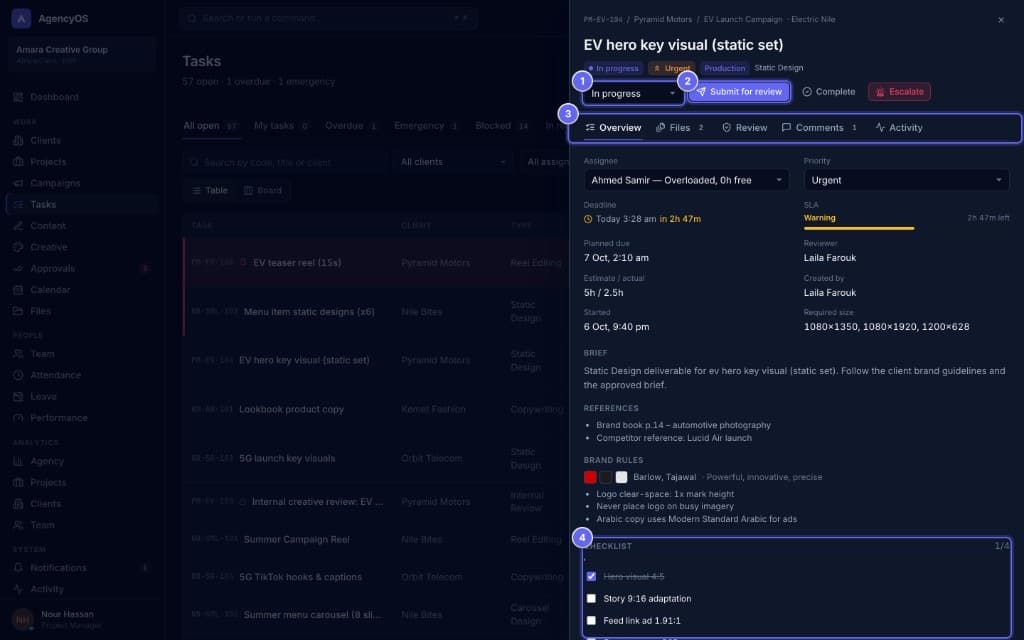This screenshot has height=640, width=1024.
Task: Click the deadline clock icon
Action: (x=588, y=219)
